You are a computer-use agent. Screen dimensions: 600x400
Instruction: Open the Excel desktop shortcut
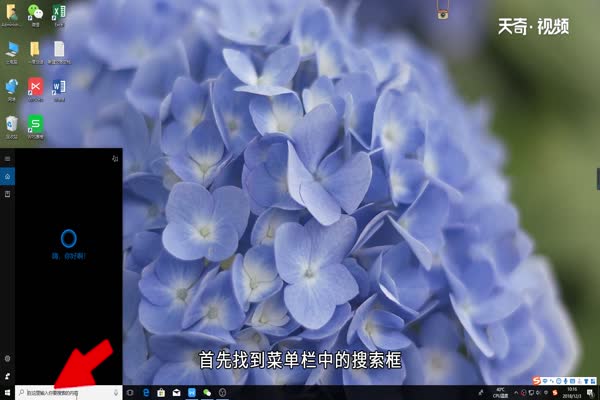click(x=59, y=14)
